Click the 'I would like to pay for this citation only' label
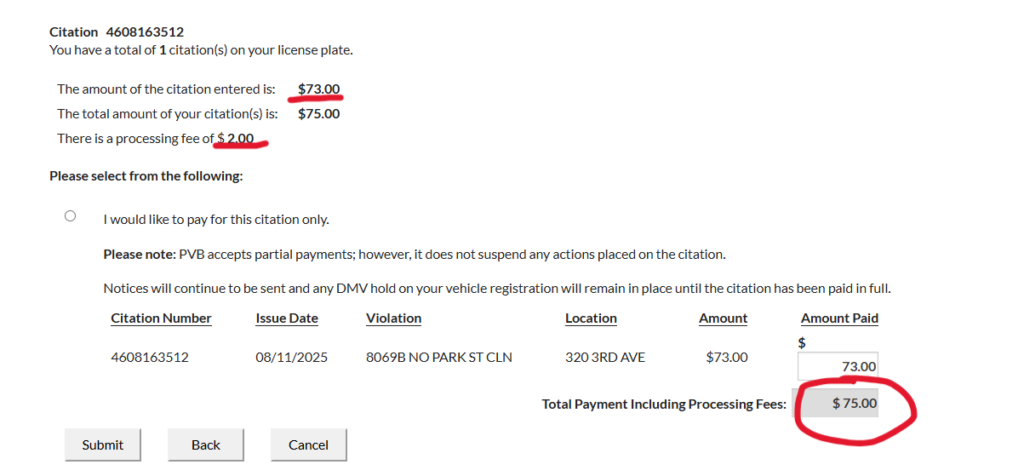Viewport: 1024px width, 476px height. [216, 219]
